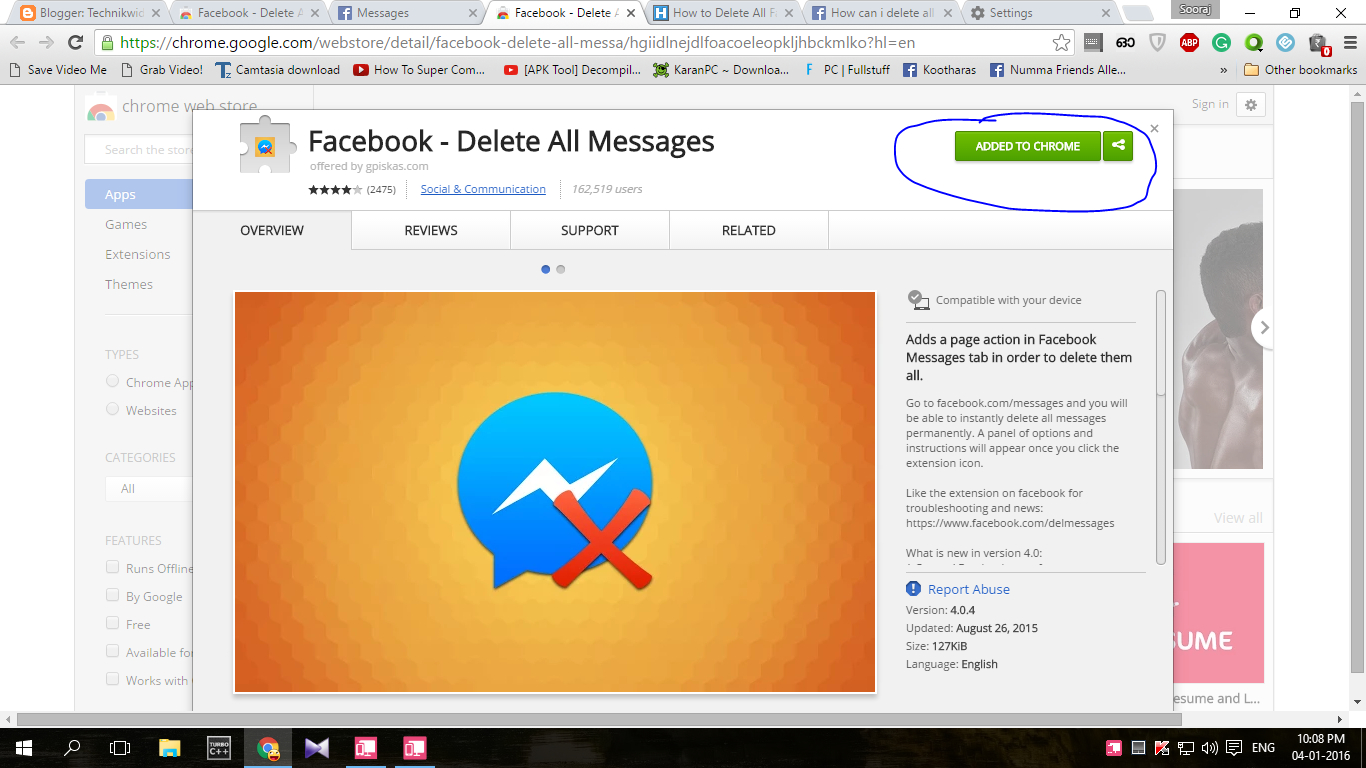This screenshot has width=1366, height=768.
Task: Open the Chrome hamburger menu
Action: pyautogui.click(x=1349, y=43)
